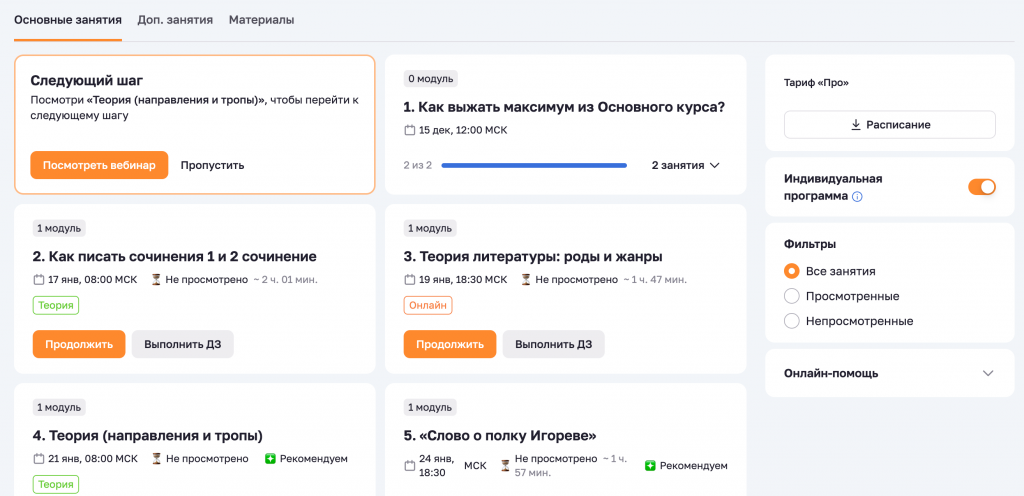Viewport: 1024px width, 496px height.
Task: Click calendar icon beside 19 янв, 18:30 МСК
Action: click(x=410, y=280)
